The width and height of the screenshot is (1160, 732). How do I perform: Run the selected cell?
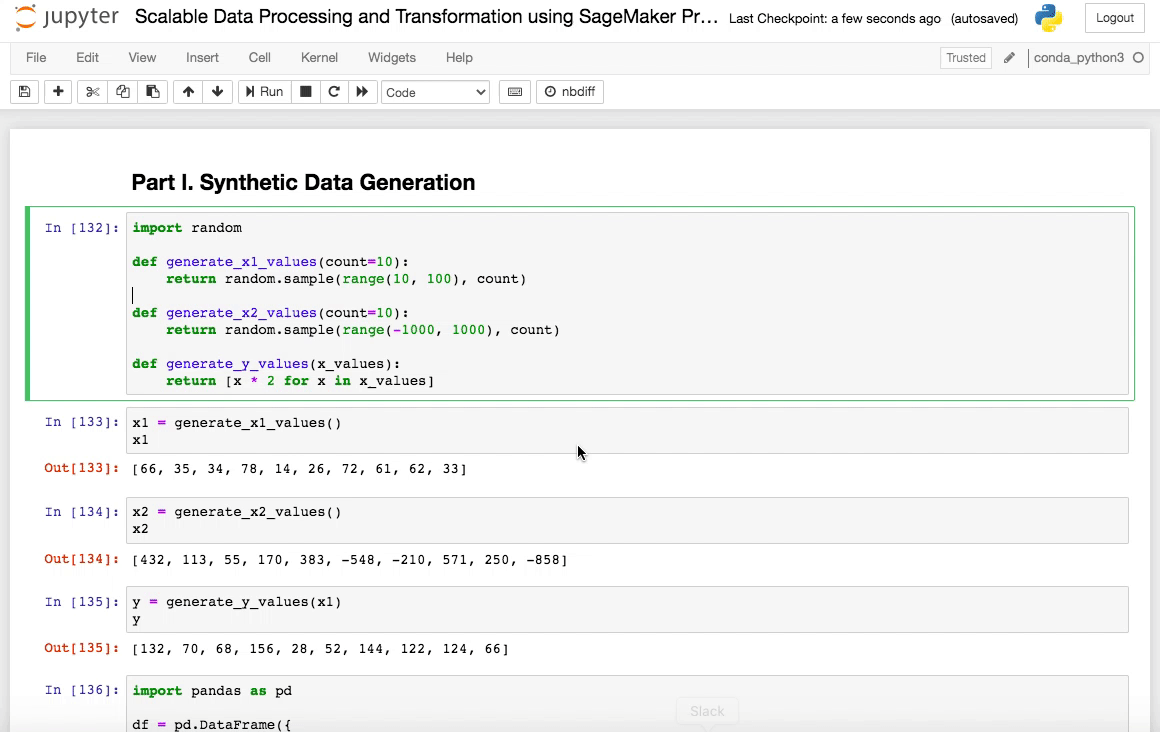(265, 92)
